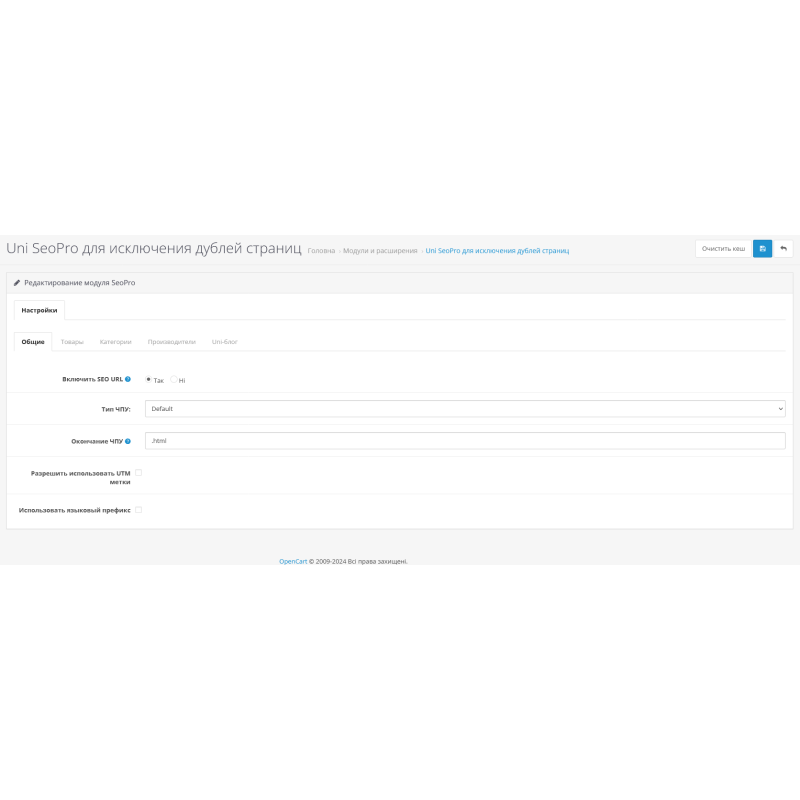Follow the Головна breadcrumb link
The image size is (800, 800).
click(x=321, y=250)
